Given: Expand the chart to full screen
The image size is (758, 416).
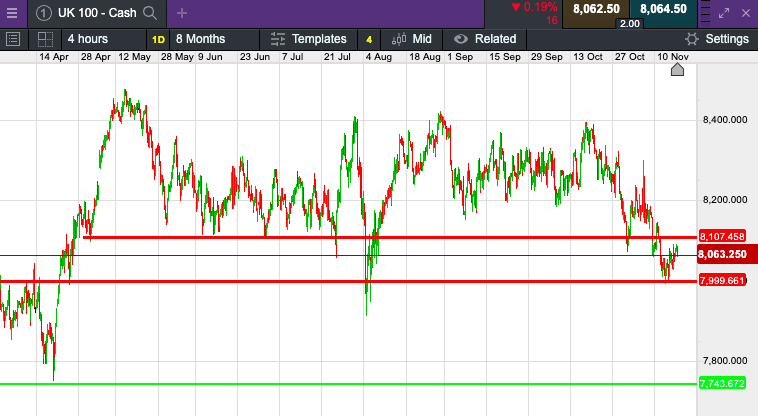Looking at the screenshot, I should (724, 13).
